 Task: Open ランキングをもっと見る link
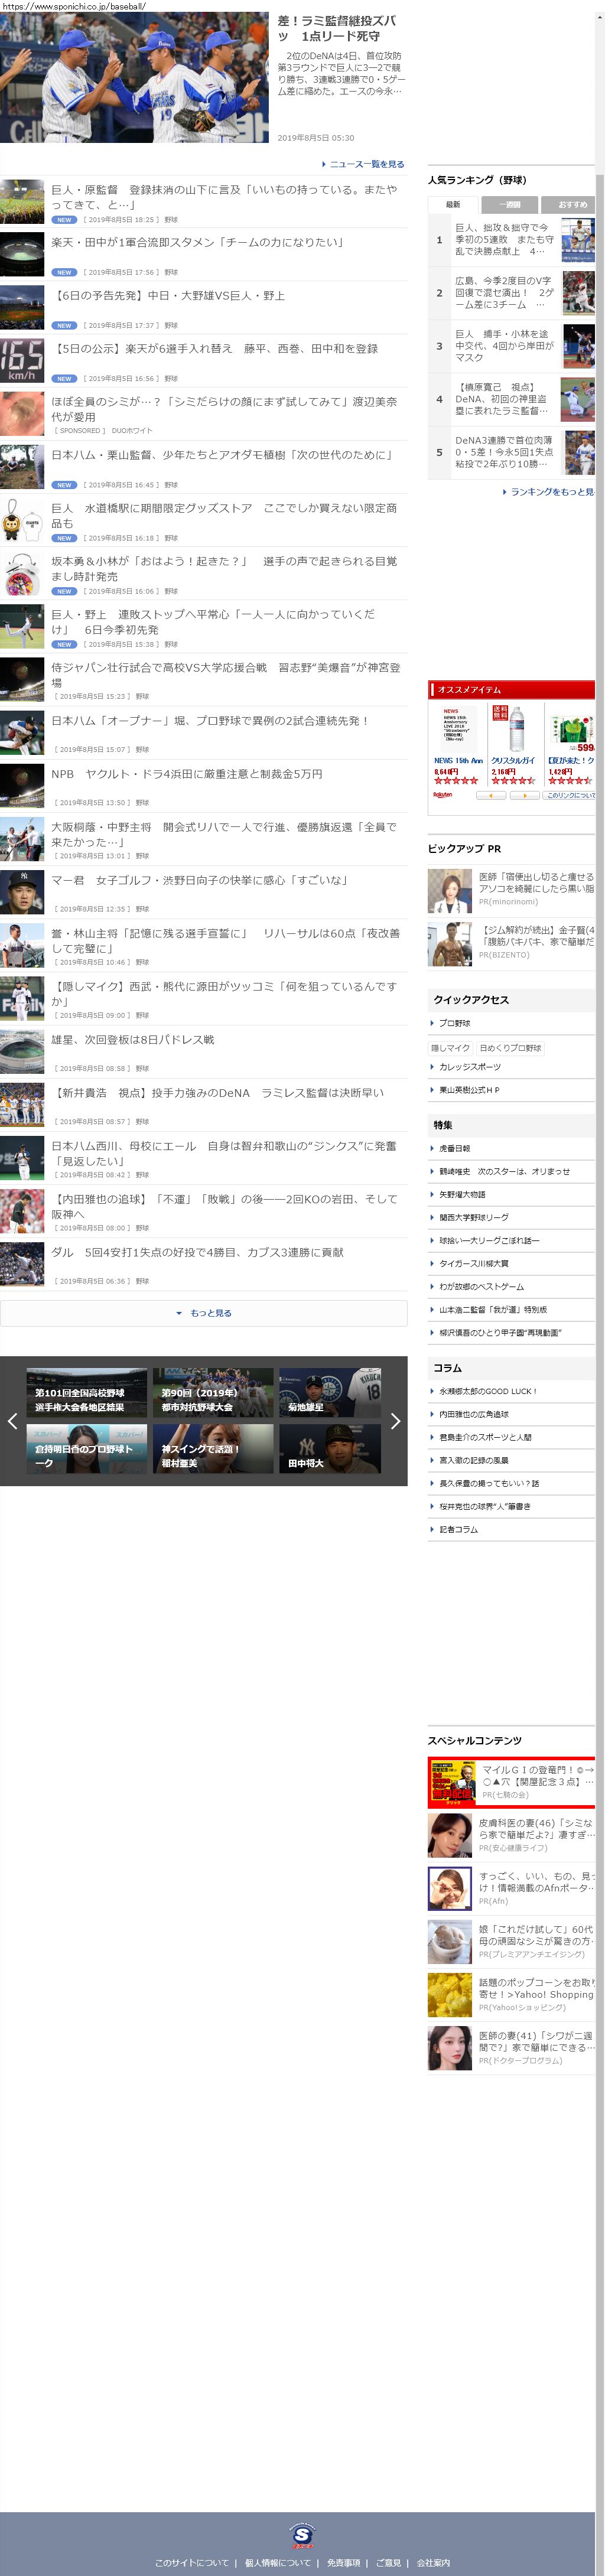coord(551,492)
